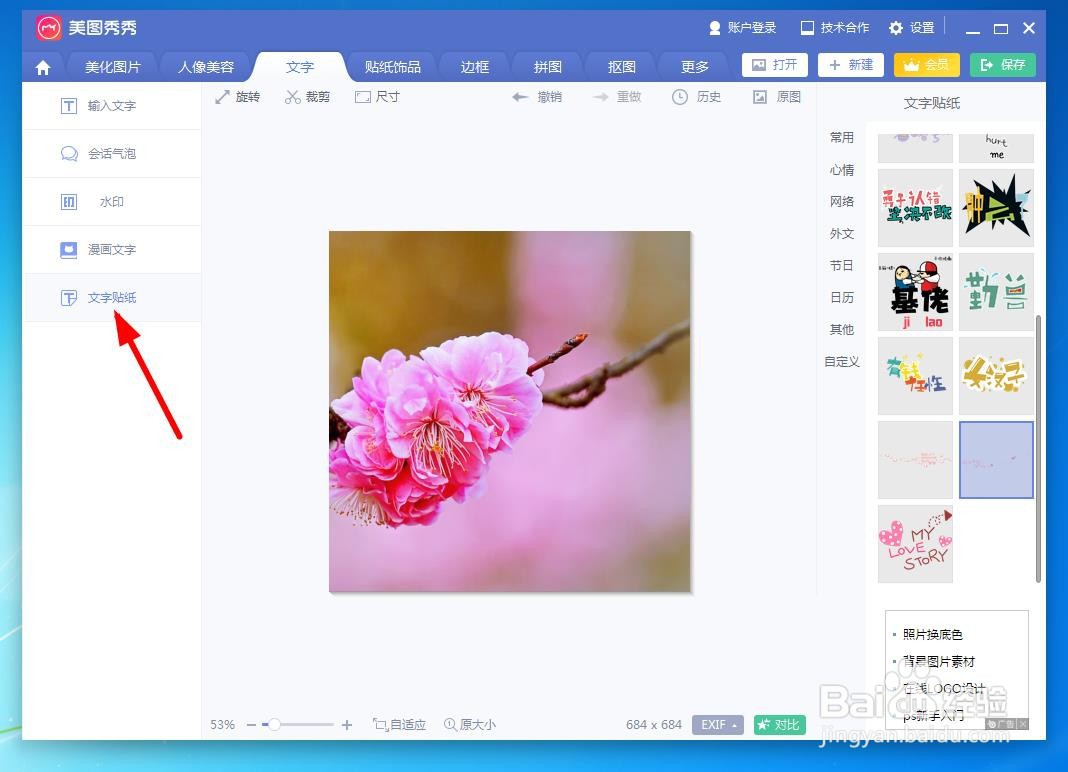This screenshot has width=1068, height=772.
Task: Click the green 保存 button
Action: [x=1003, y=65]
